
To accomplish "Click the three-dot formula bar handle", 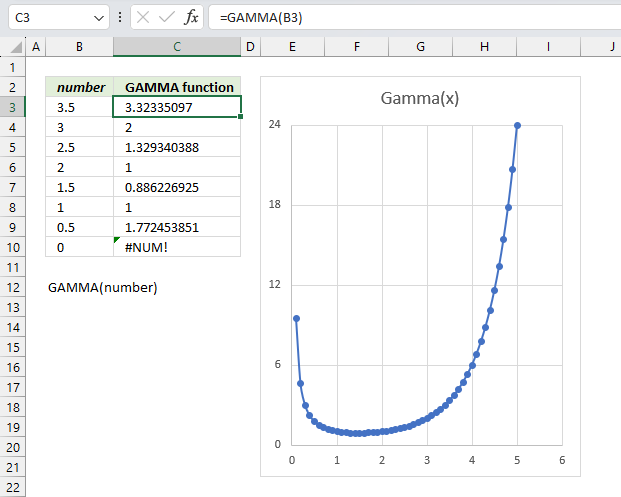I will click(x=120, y=17).
